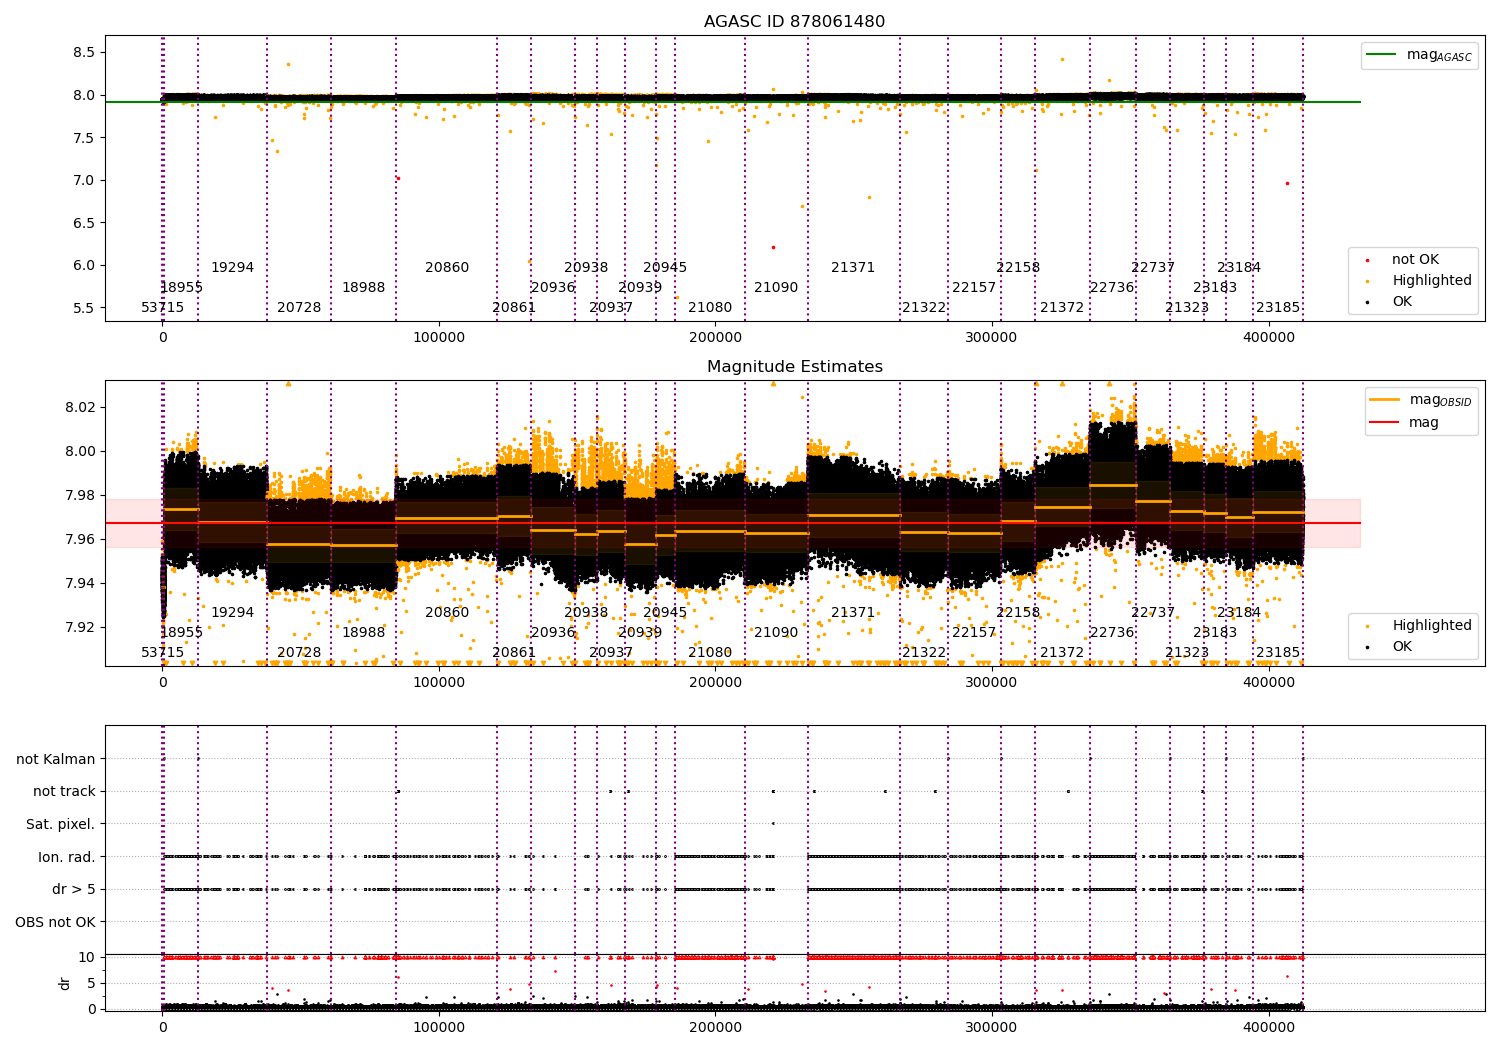The height and width of the screenshot is (1050, 1500).
Task: Click the 'dr' y-axis label of bottom plot
Action: [x=65, y=983]
